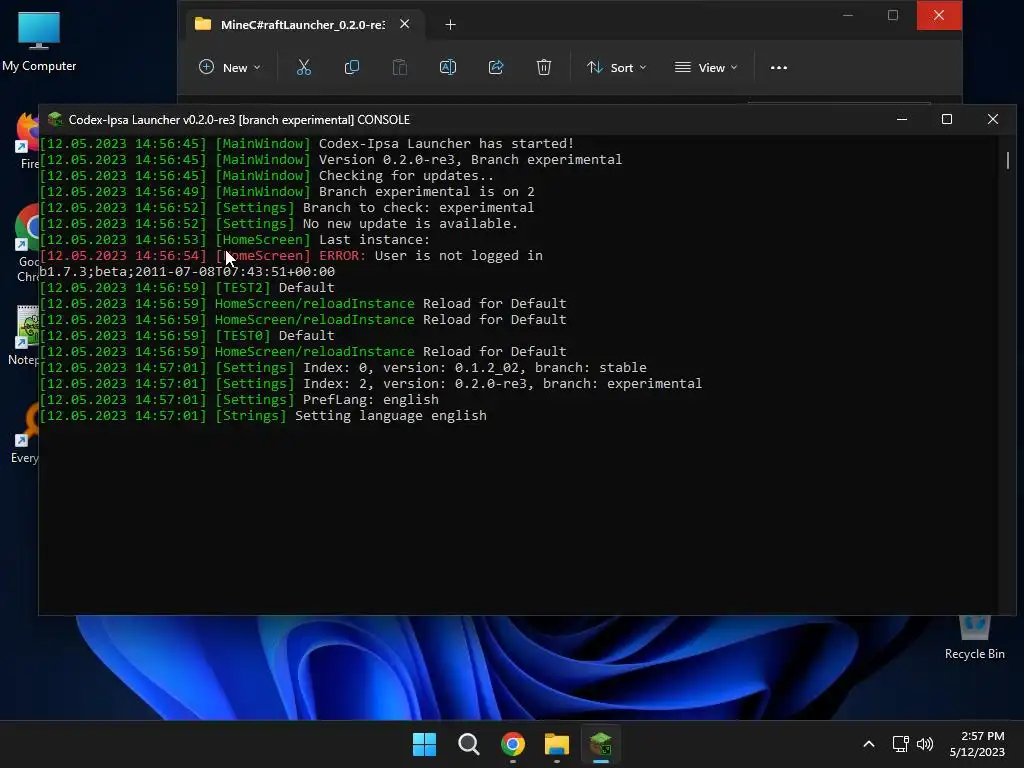Image resolution: width=1024 pixels, height=768 pixels.
Task: Click the console vertical scrollbar thumb
Action: point(1008,161)
